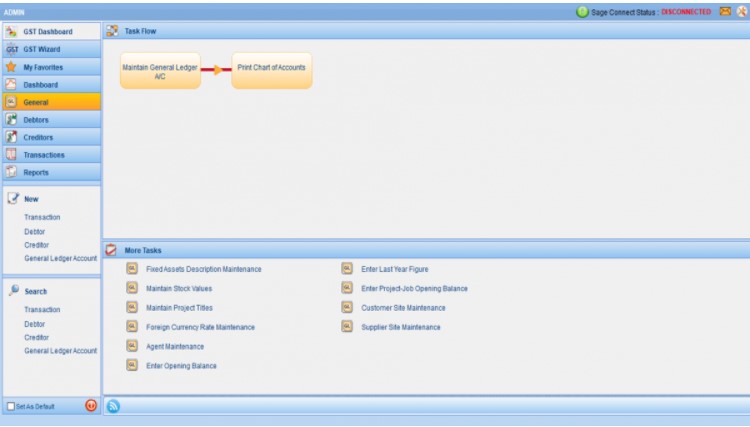Click the blue RSS feed icon
The image size is (750, 427).
112,406
